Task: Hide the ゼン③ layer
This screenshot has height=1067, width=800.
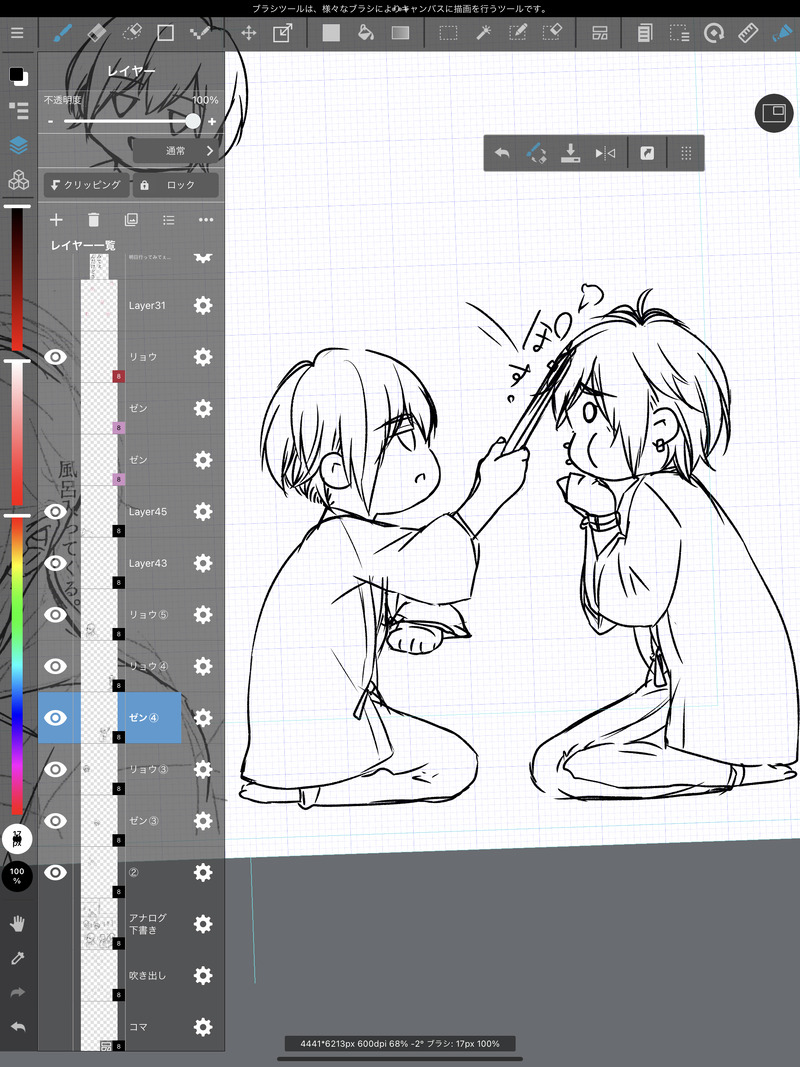Action: click(x=55, y=821)
